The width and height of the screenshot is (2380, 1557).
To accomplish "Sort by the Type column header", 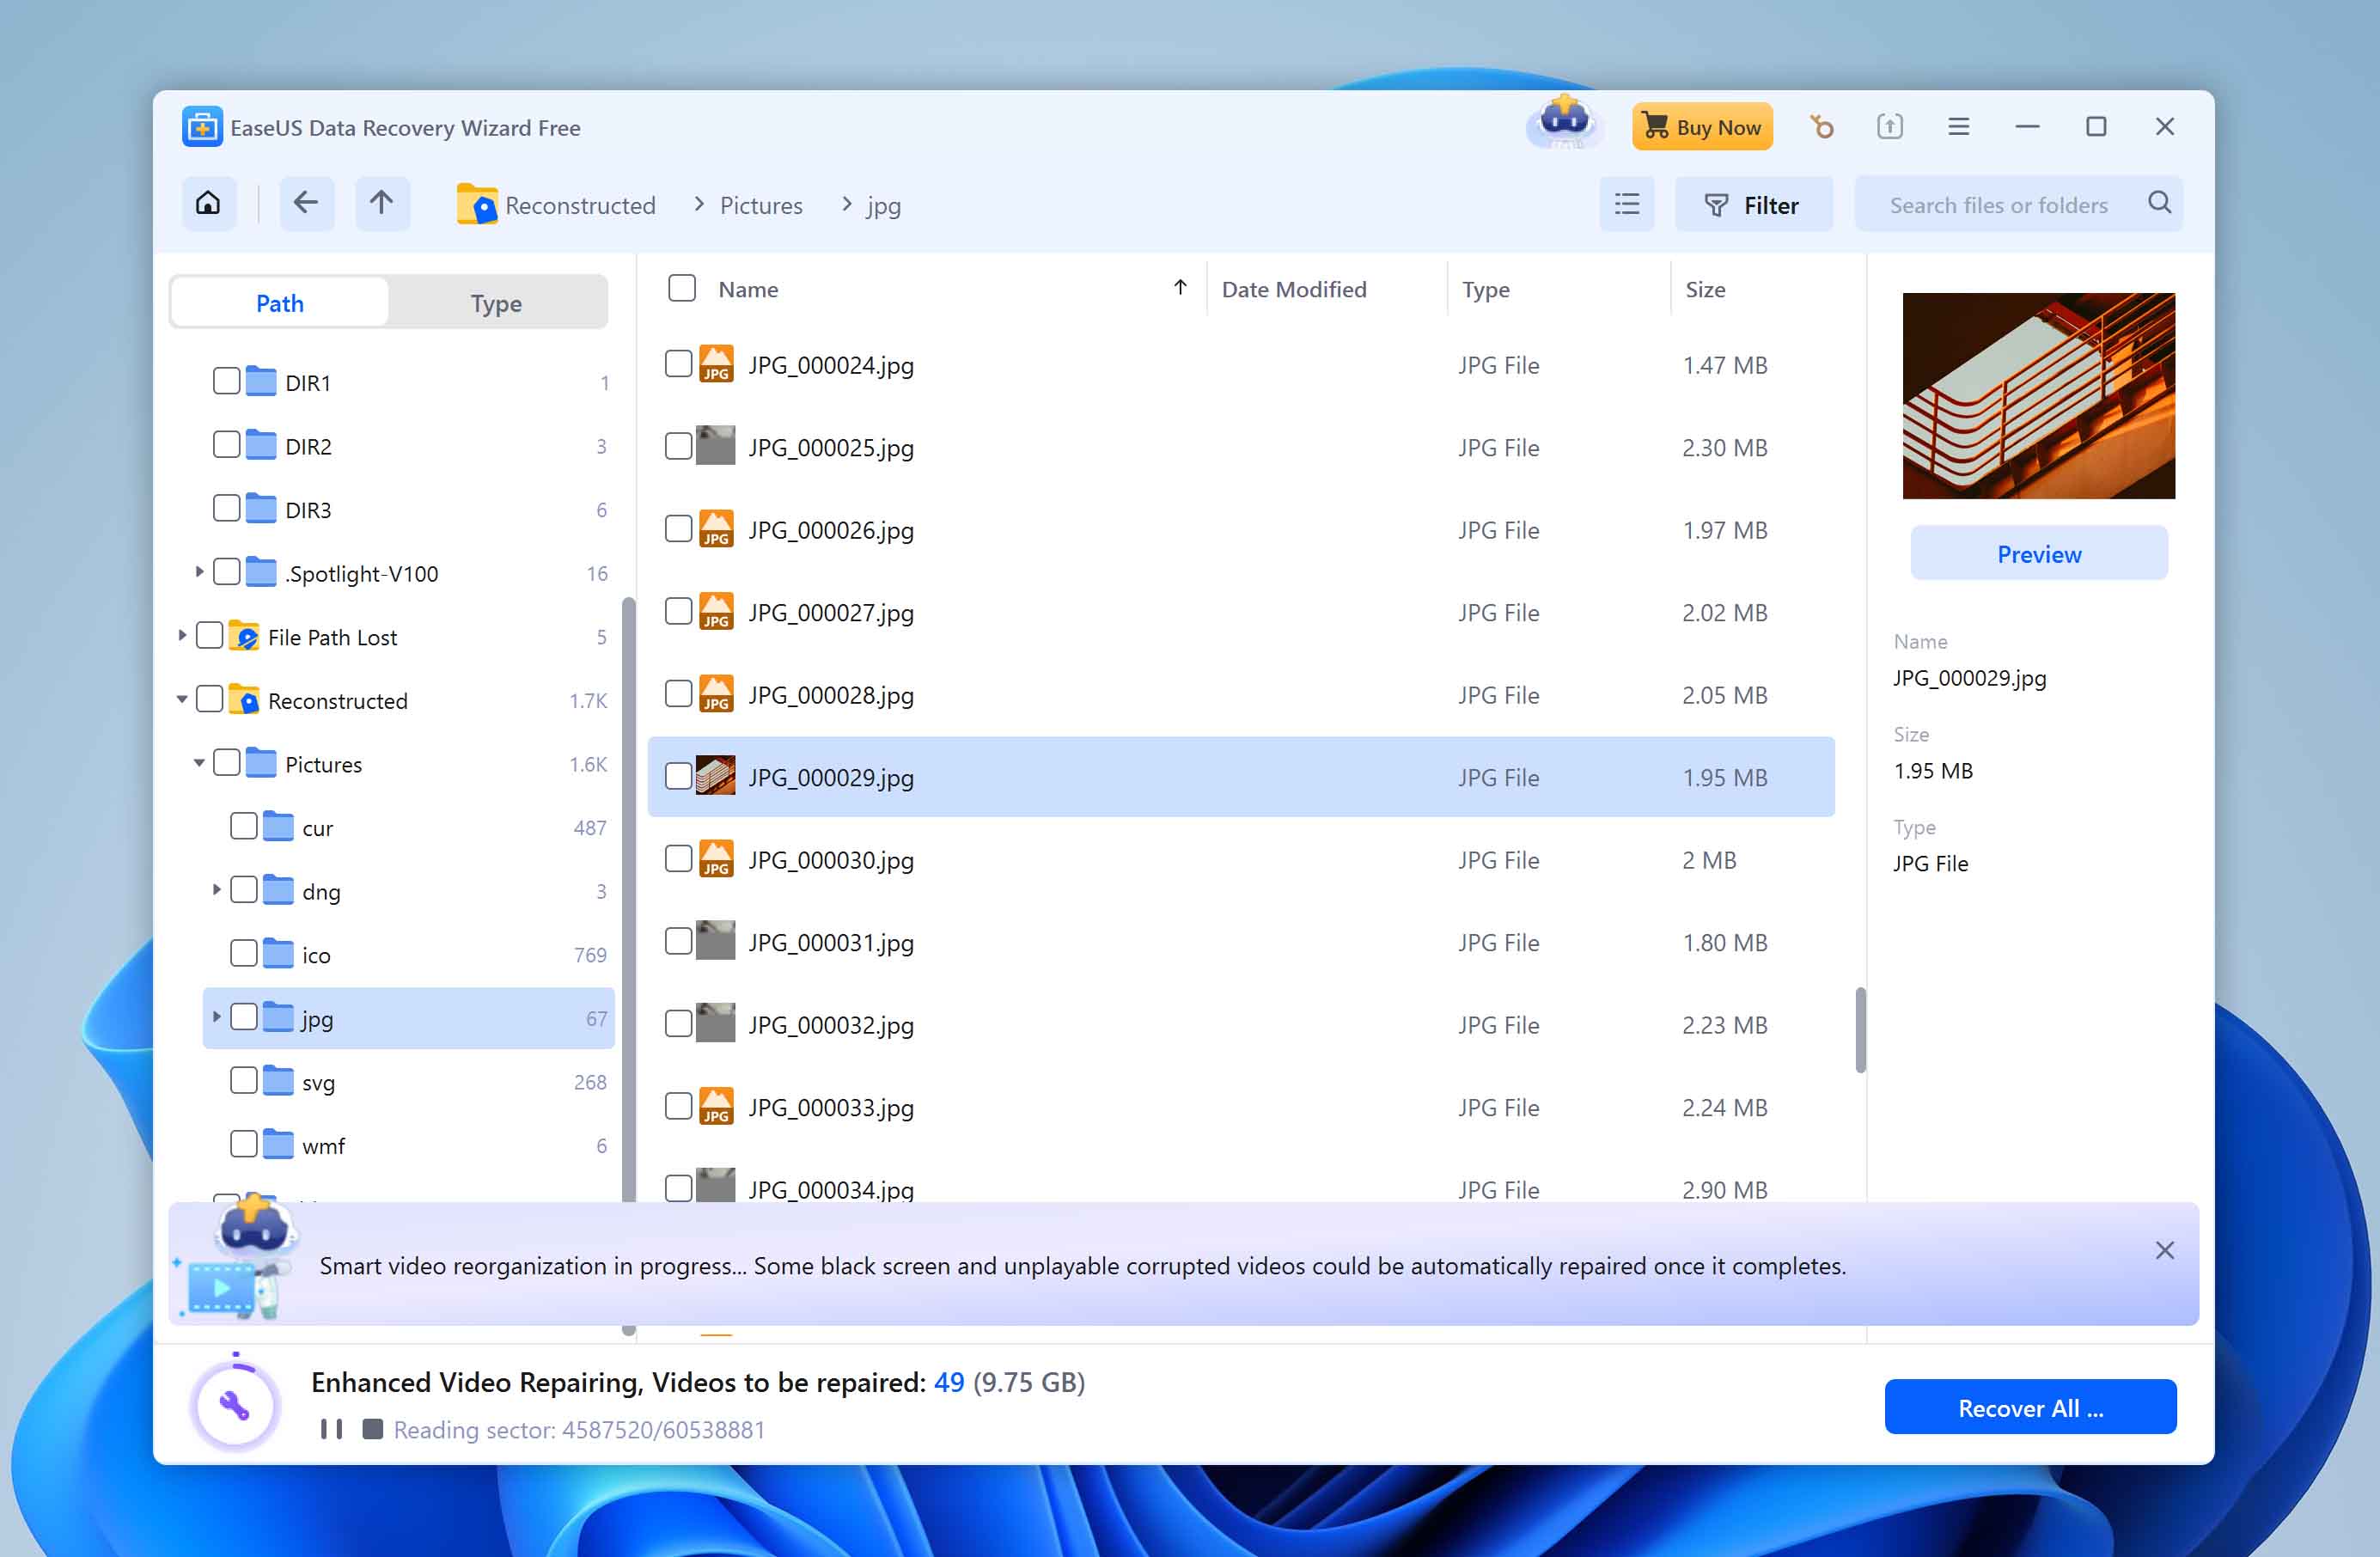I will 1485,289.
